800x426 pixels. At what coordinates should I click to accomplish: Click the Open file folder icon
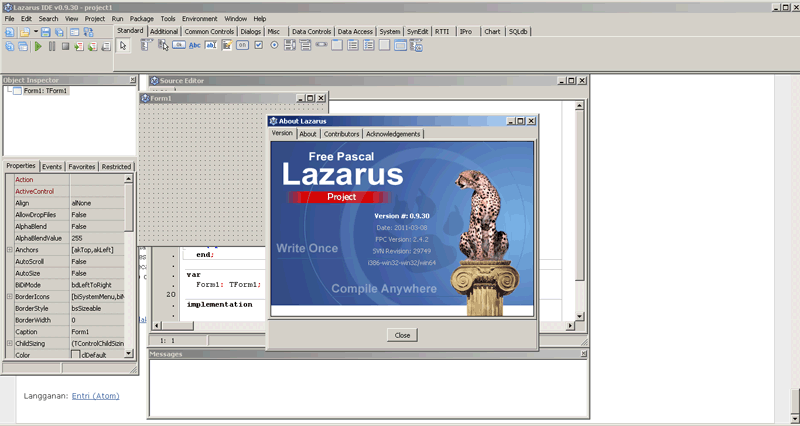pyautogui.click(x=24, y=32)
